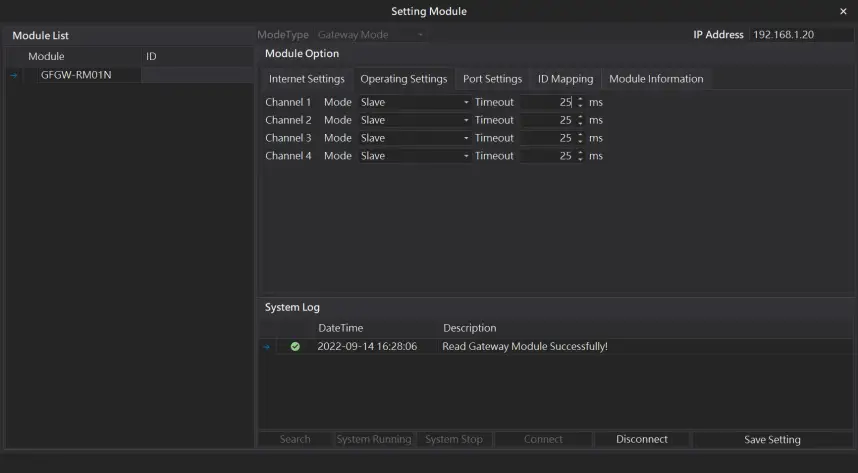858x473 pixels.
Task: Open the ID Mapping tab
Action: point(565,79)
